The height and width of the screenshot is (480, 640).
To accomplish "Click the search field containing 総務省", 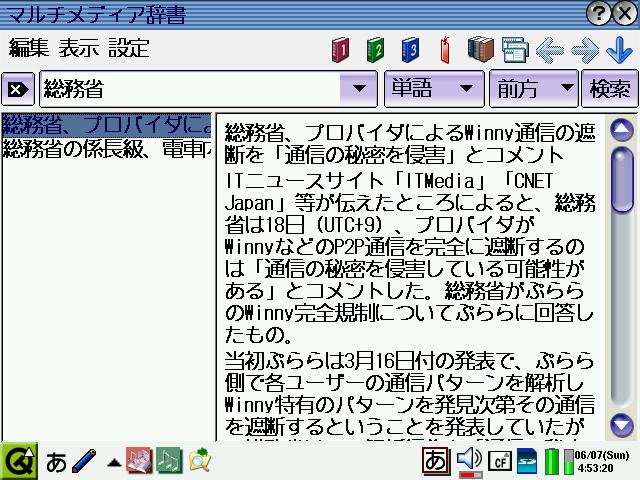I will pos(190,89).
